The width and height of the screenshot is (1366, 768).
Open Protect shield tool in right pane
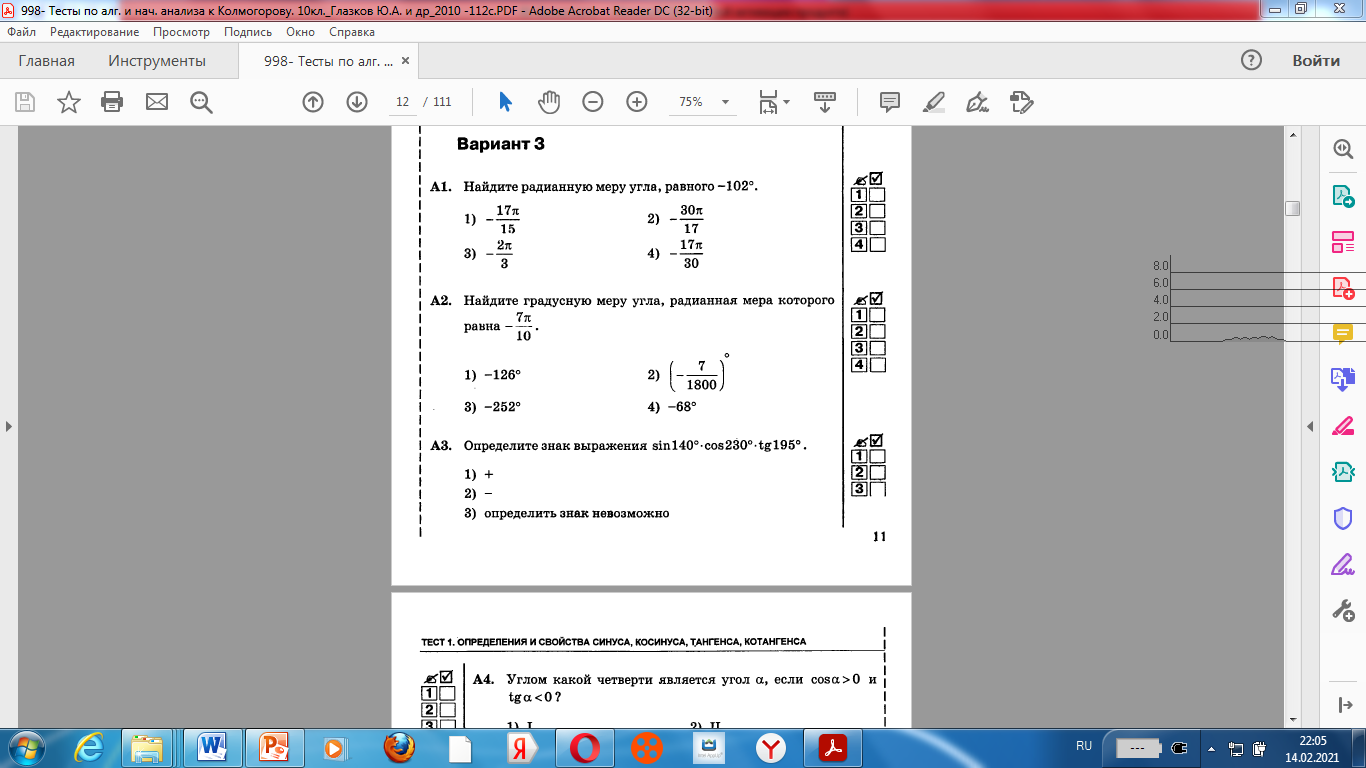point(1343,518)
